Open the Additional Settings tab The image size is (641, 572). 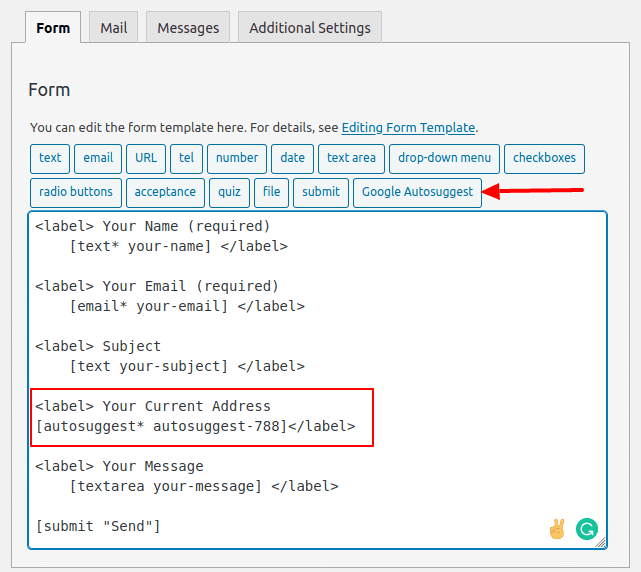[310, 27]
